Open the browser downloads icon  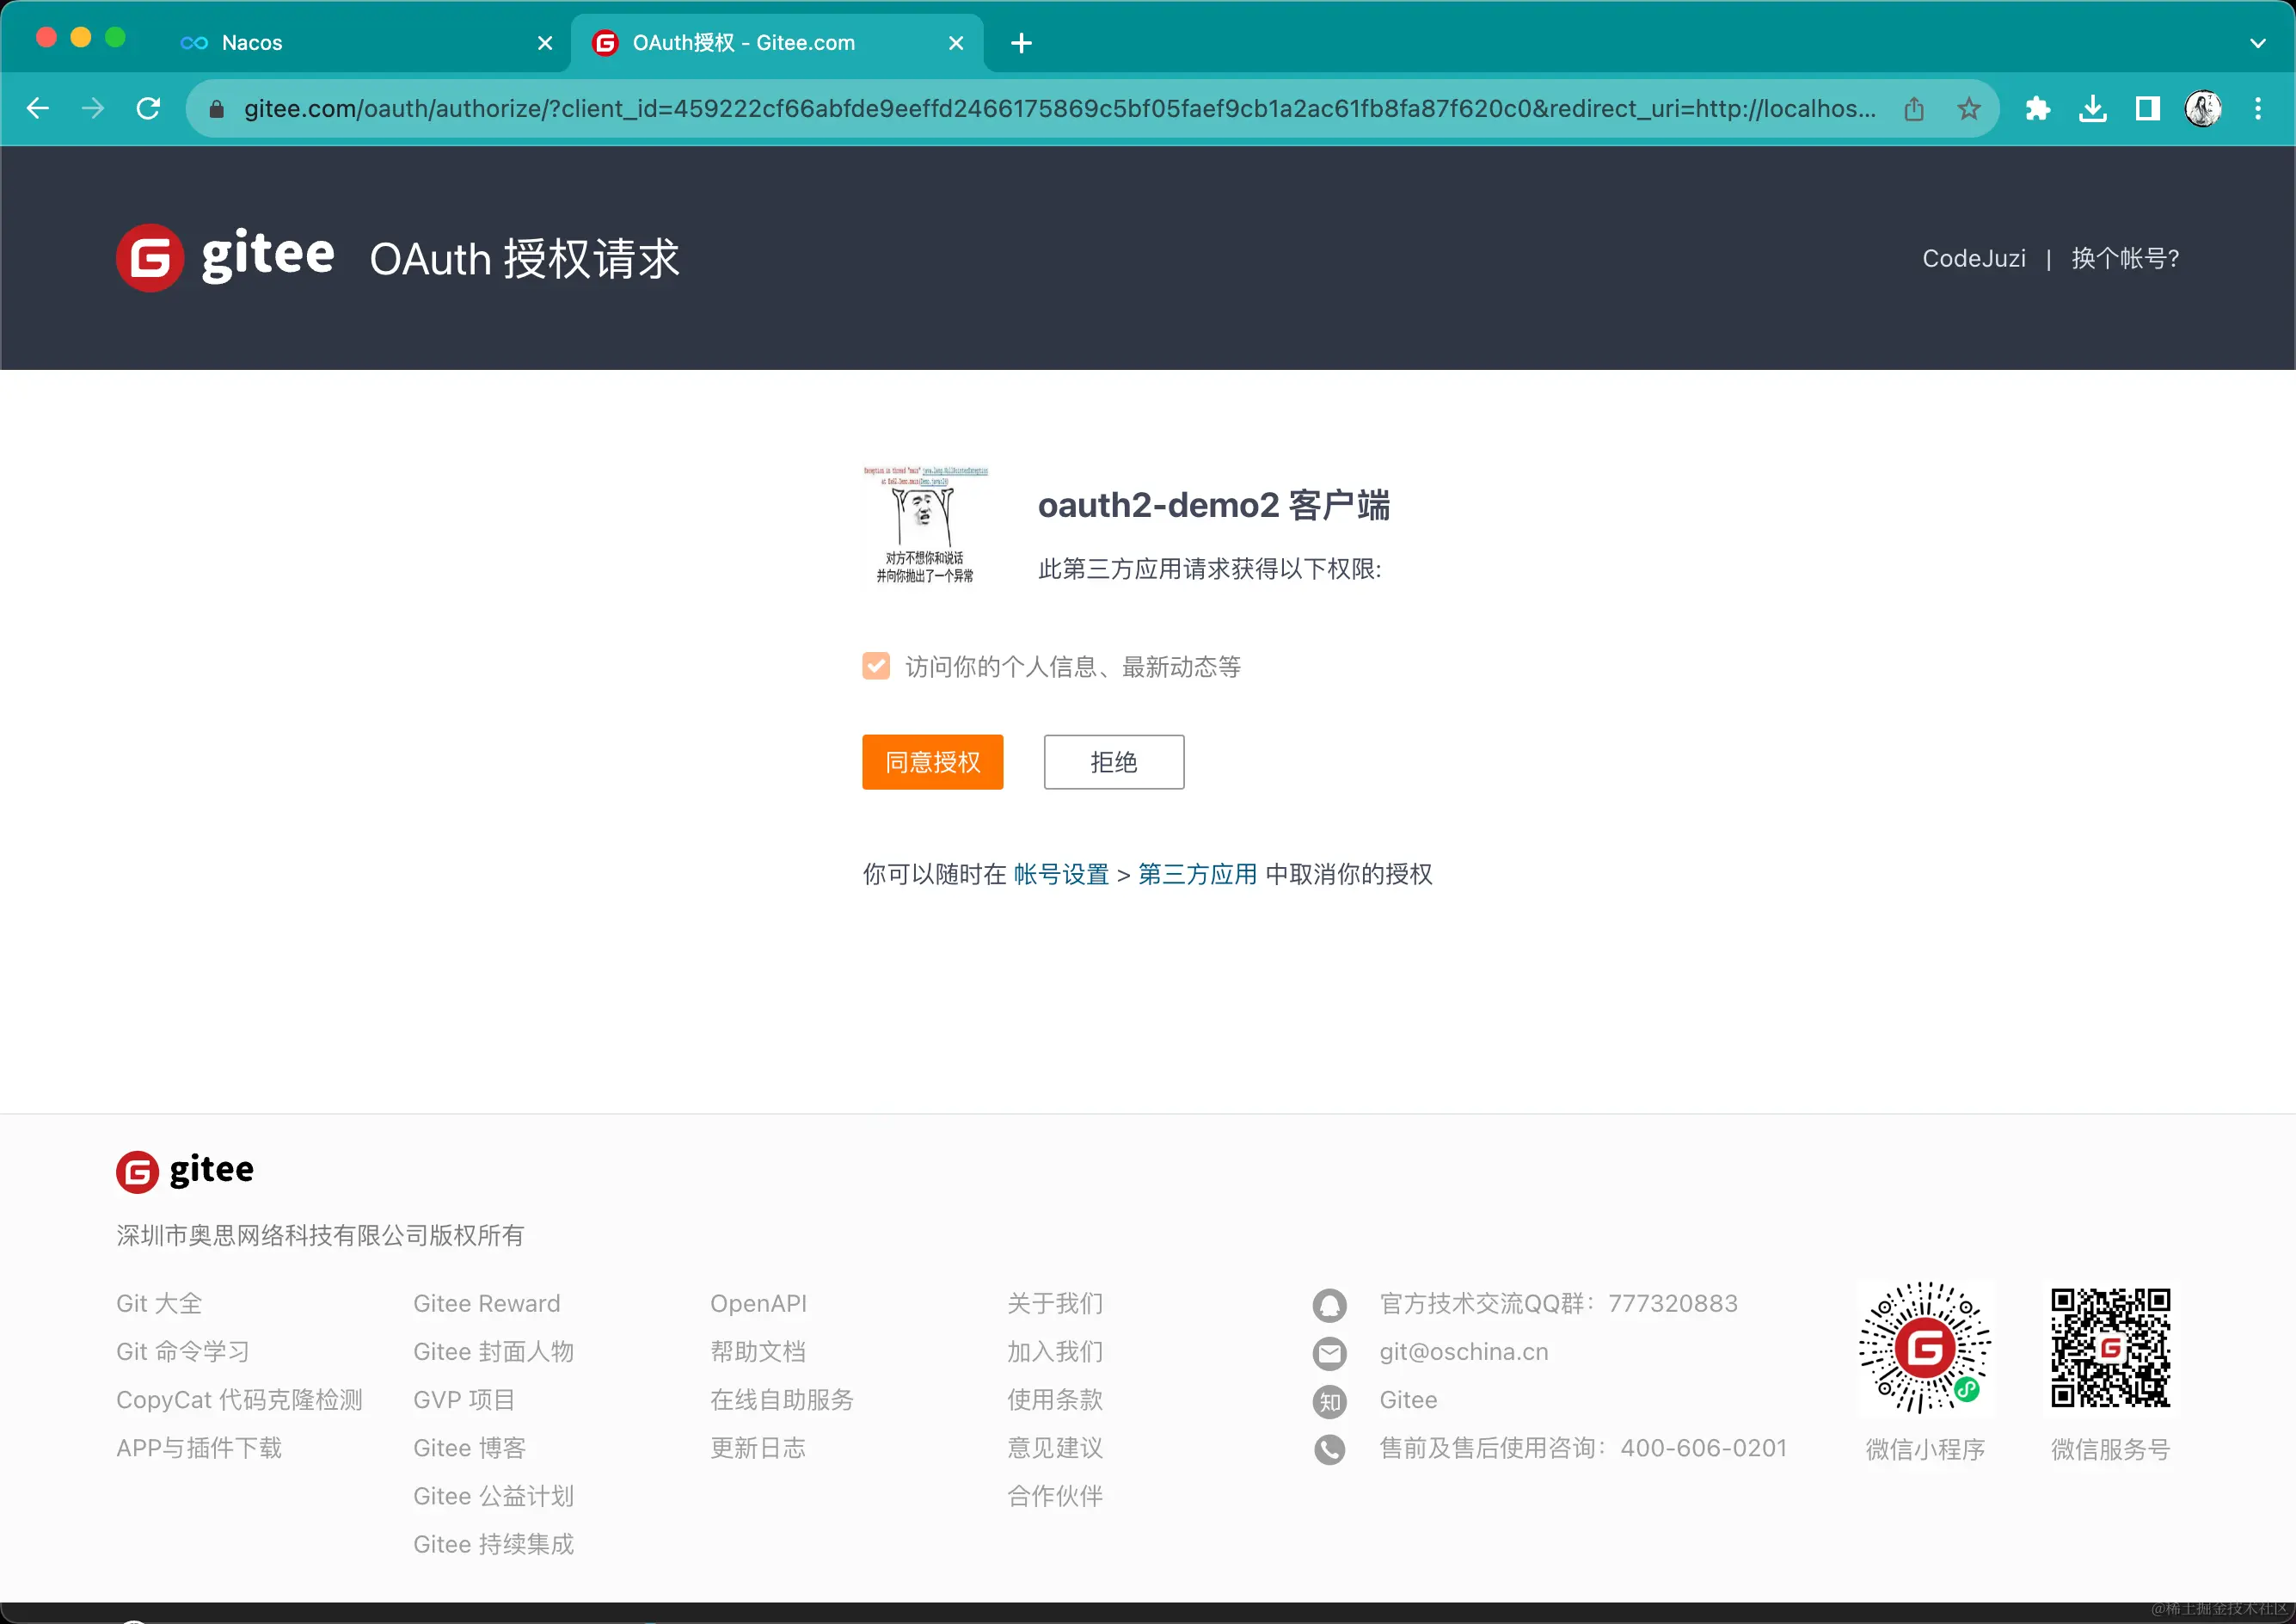tap(2092, 108)
